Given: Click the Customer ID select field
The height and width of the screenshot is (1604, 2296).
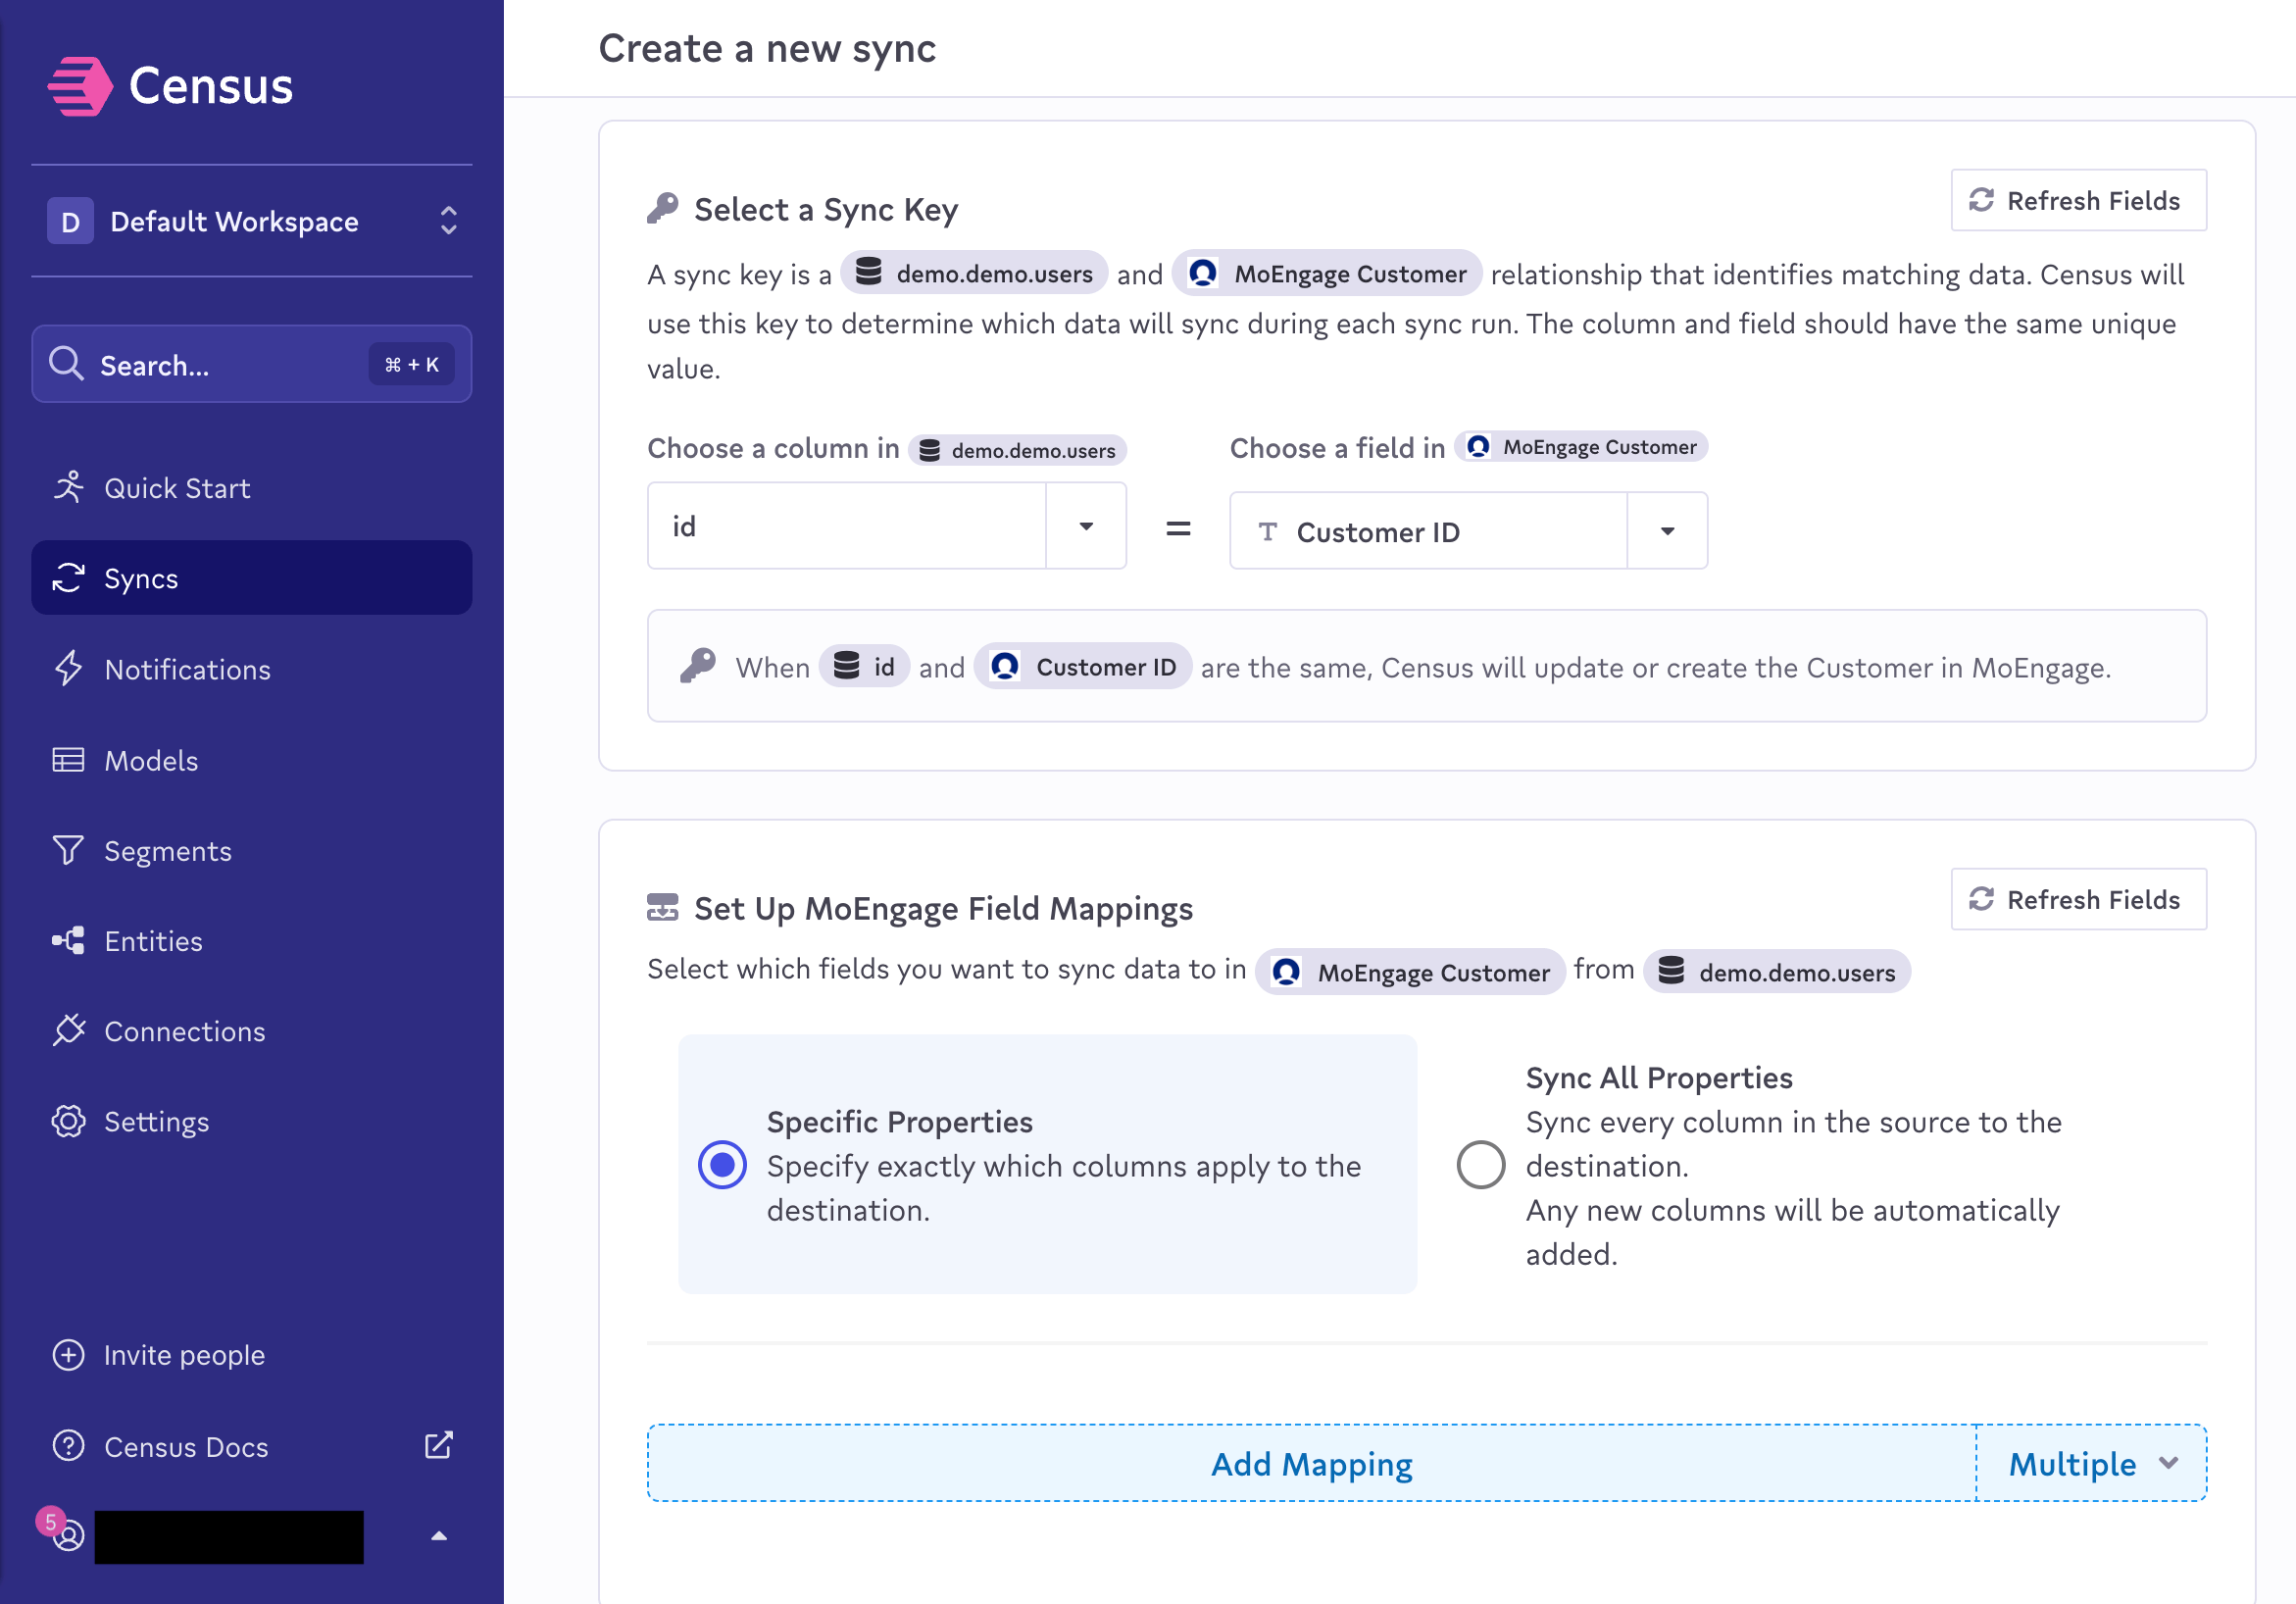Looking at the screenshot, I should tap(1468, 531).
